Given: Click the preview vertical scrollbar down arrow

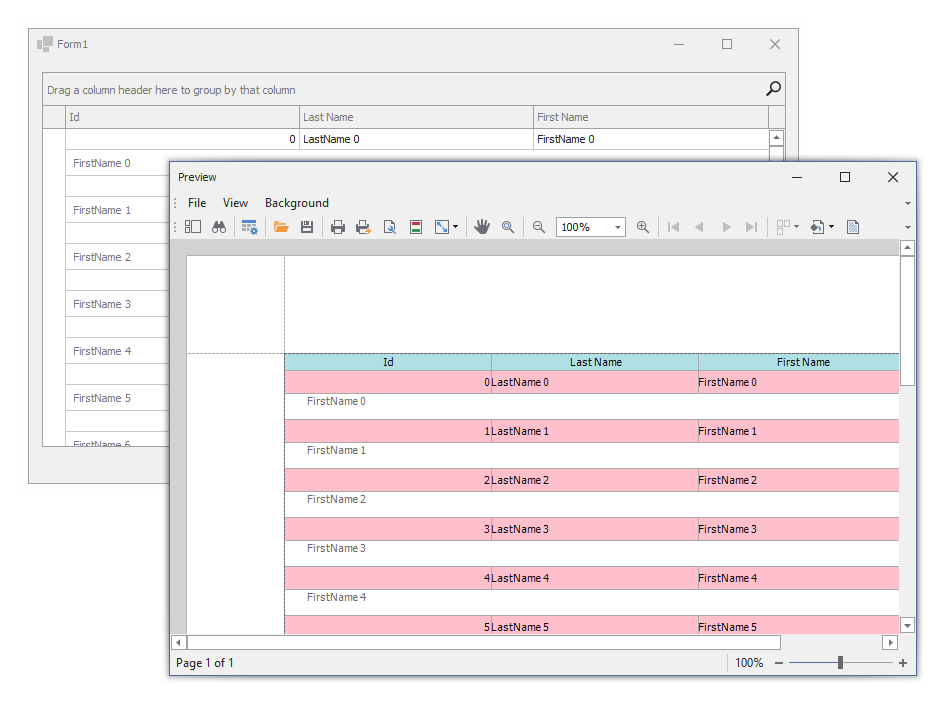Looking at the screenshot, I should tap(907, 626).
